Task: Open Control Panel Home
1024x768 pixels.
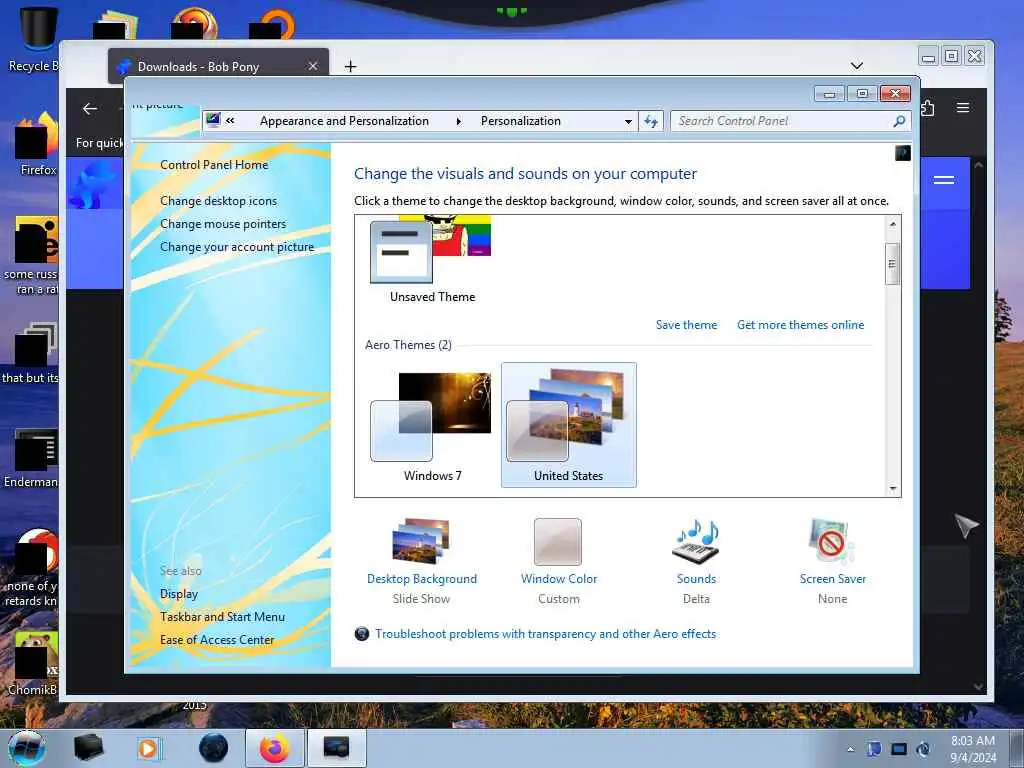Action: 214,165
